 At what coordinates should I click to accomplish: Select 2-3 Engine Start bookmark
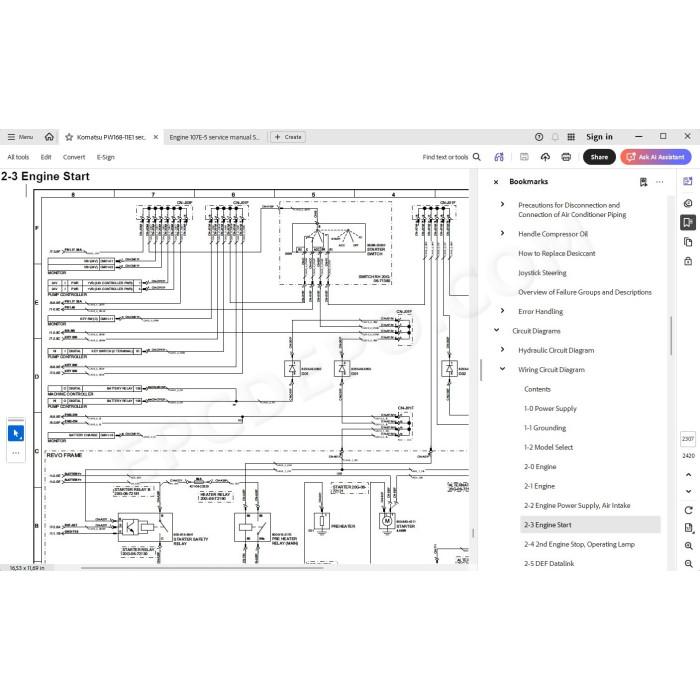pyautogui.click(x=590, y=525)
